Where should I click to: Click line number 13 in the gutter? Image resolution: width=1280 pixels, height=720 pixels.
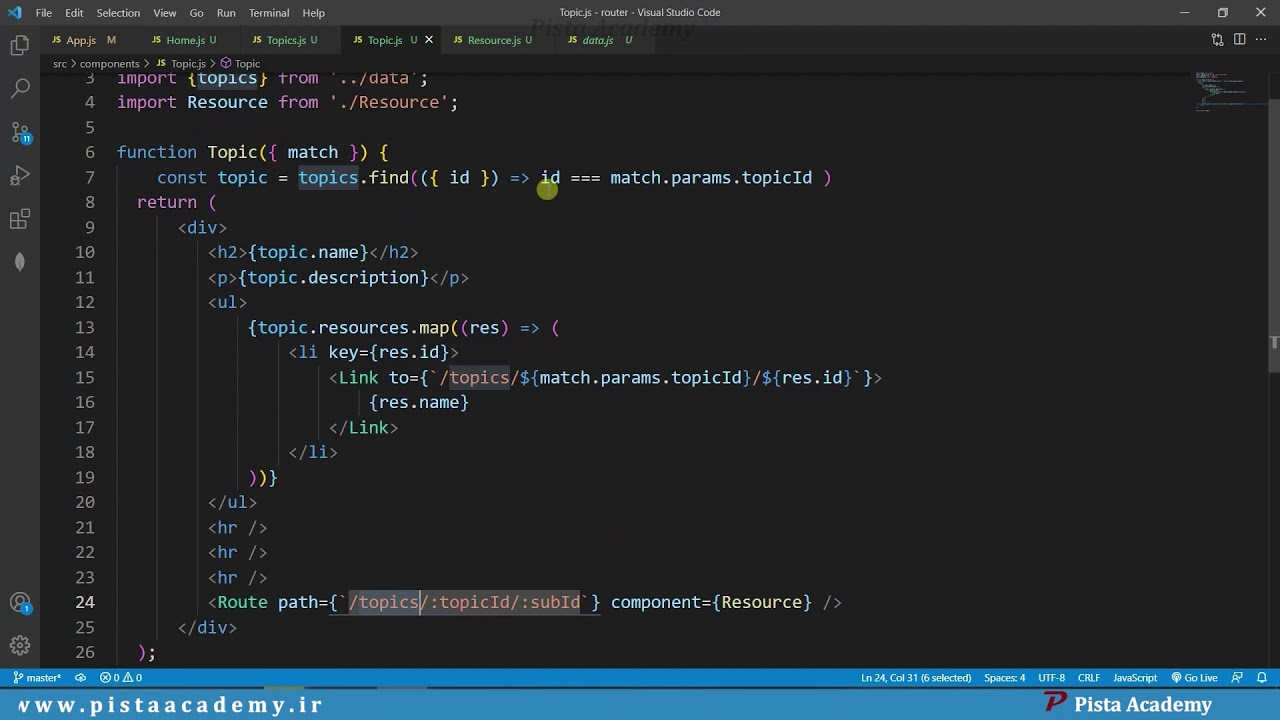click(x=85, y=327)
